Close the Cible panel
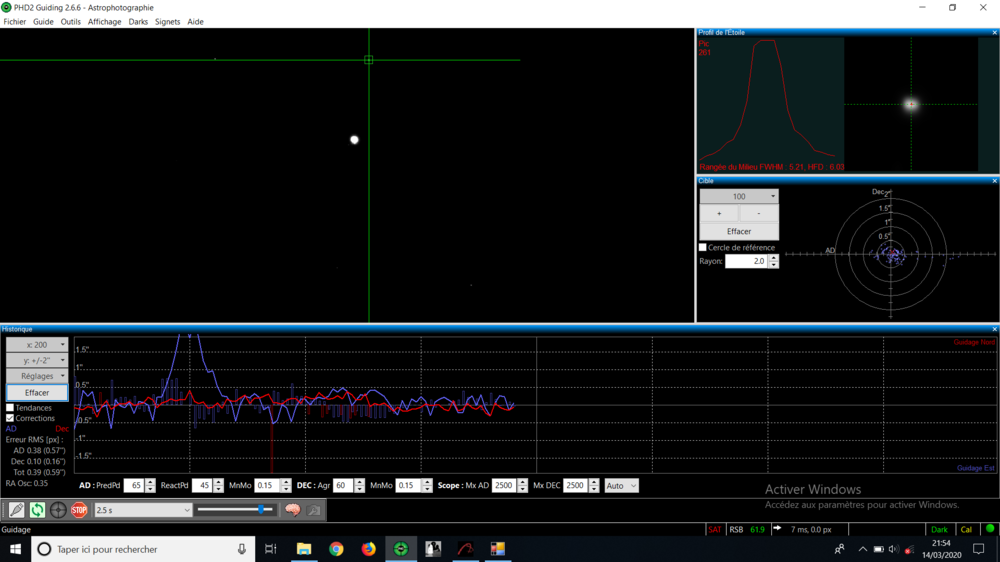This screenshot has width=1000, height=562. click(994, 181)
